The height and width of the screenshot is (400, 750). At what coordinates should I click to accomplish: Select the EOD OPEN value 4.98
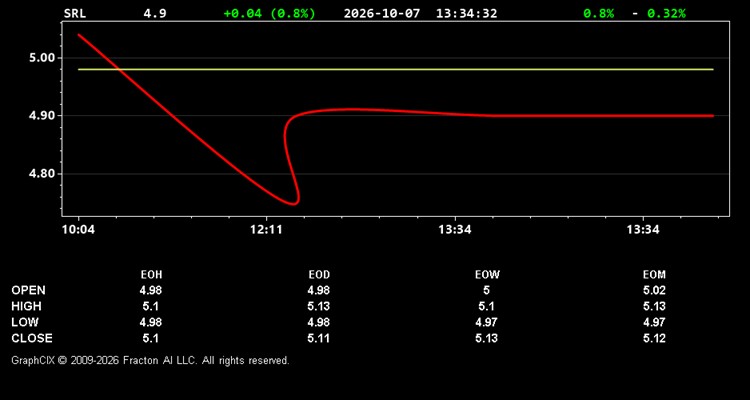tap(319, 290)
